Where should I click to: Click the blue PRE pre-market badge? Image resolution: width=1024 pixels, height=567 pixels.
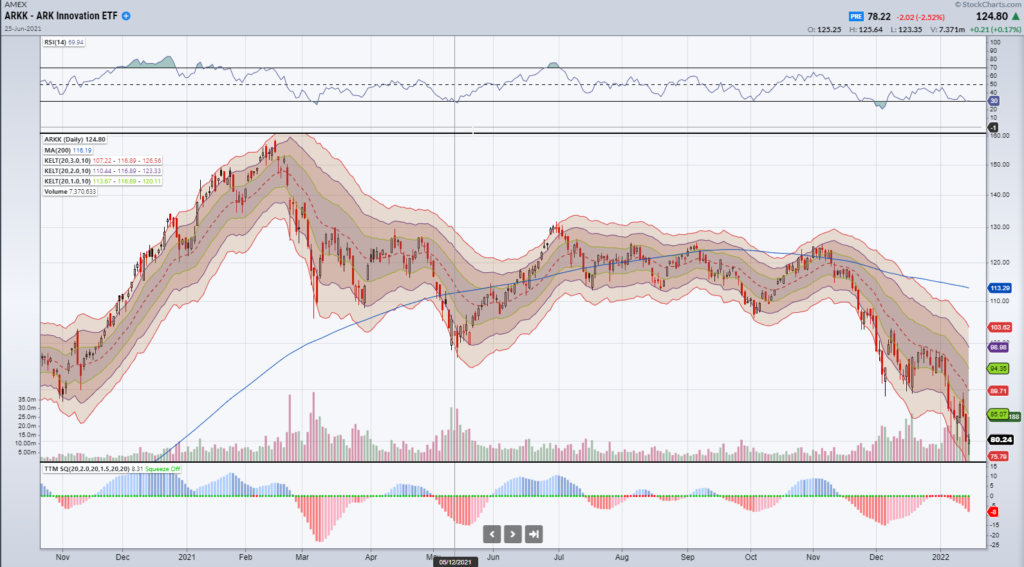point(856,16)
